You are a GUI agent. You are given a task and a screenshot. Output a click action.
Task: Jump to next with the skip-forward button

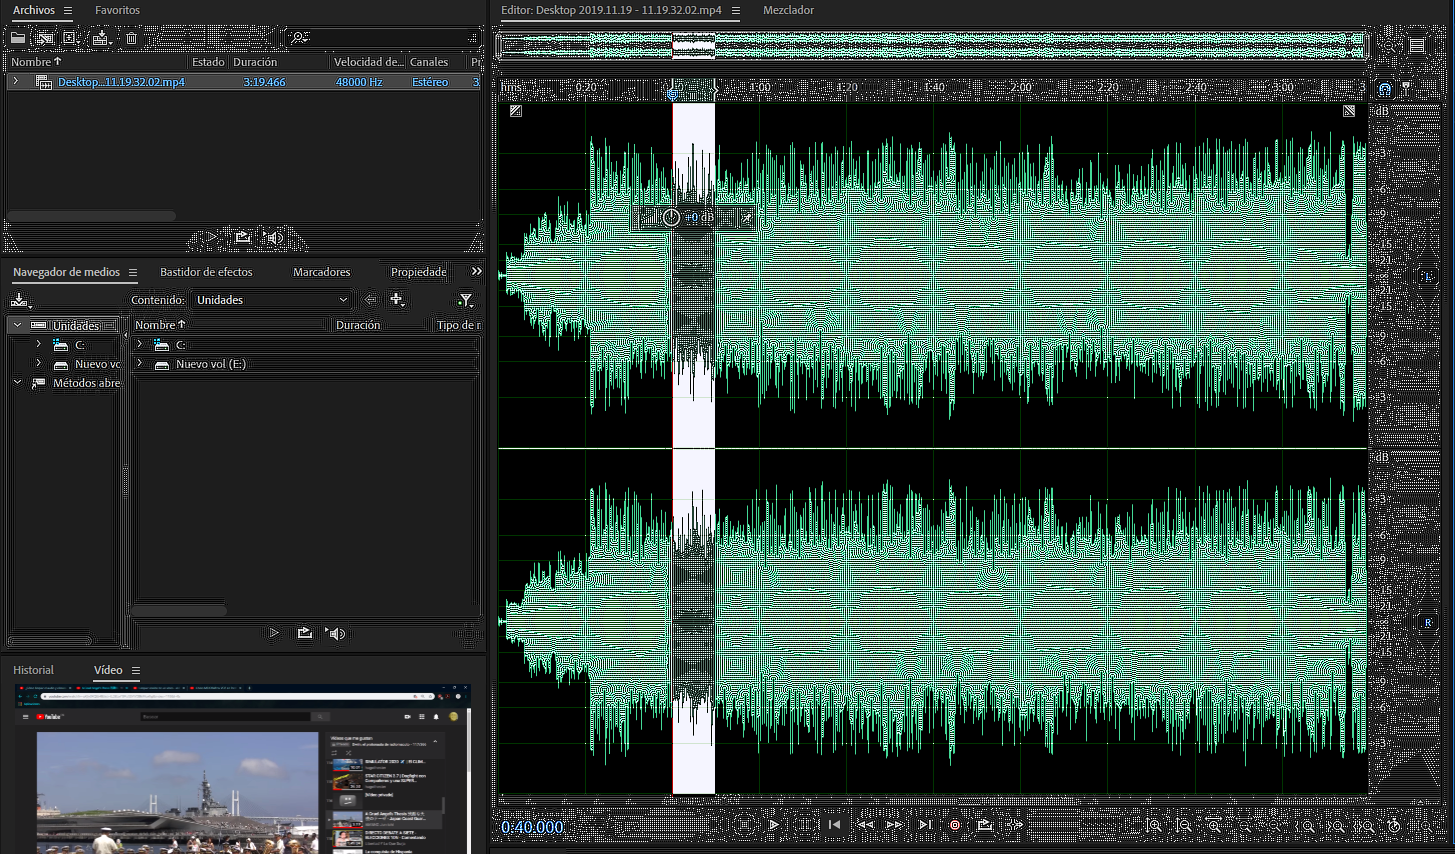(x=925, y=825)
